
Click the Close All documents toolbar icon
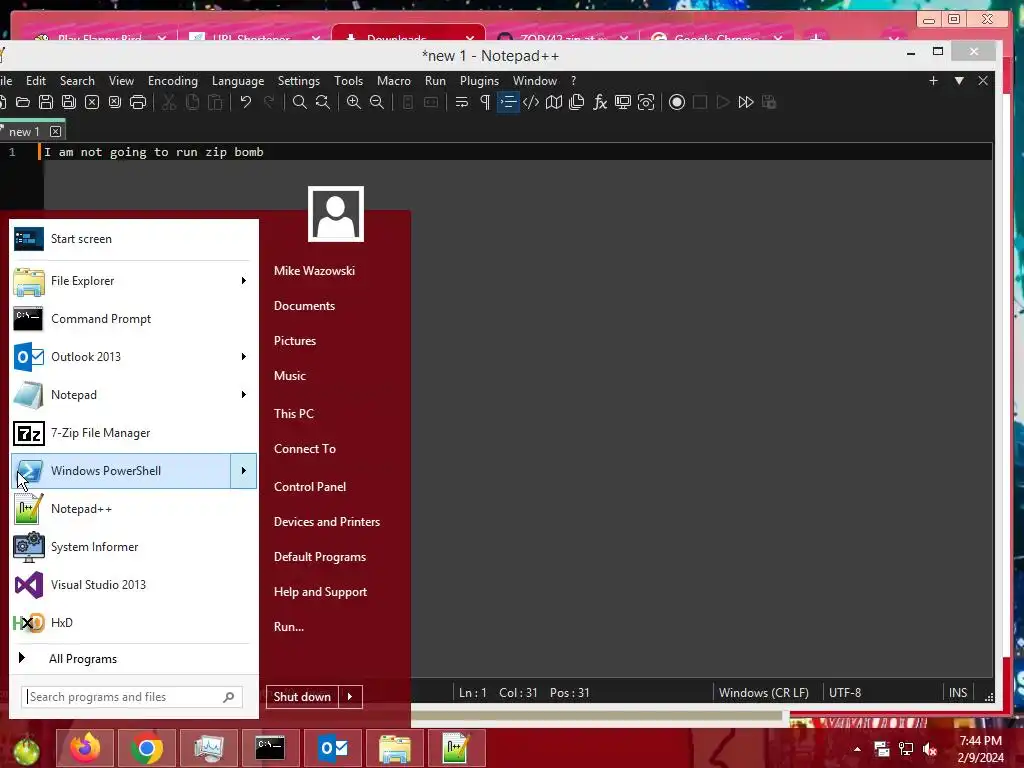[115, 102]
